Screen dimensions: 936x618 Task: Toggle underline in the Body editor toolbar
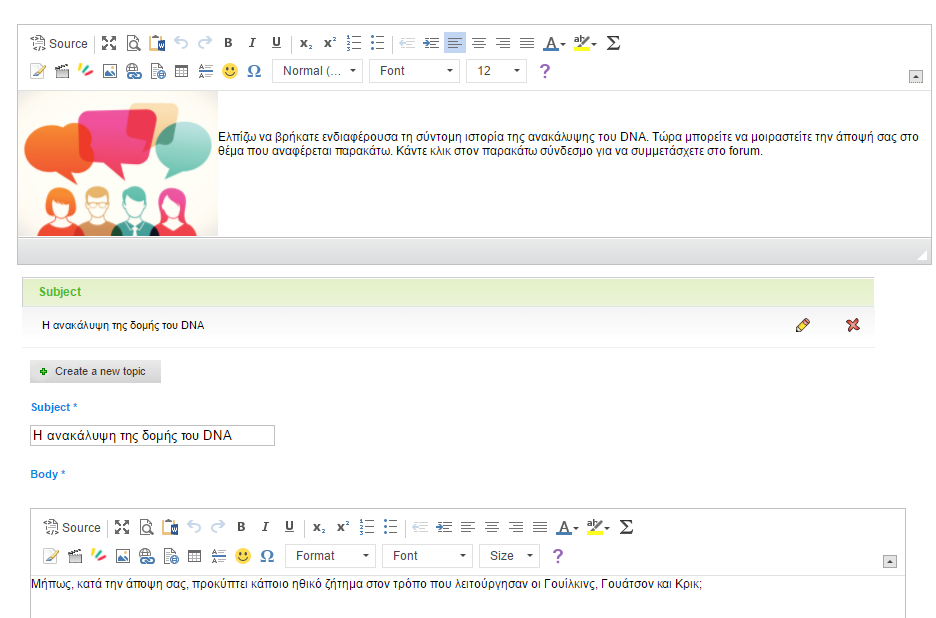click(289, 527)
